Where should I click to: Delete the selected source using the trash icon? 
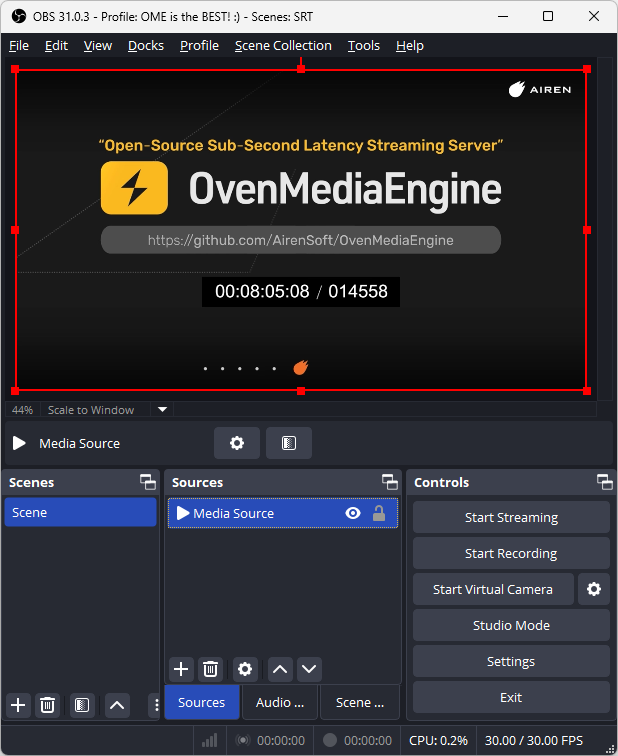point(211,669)
